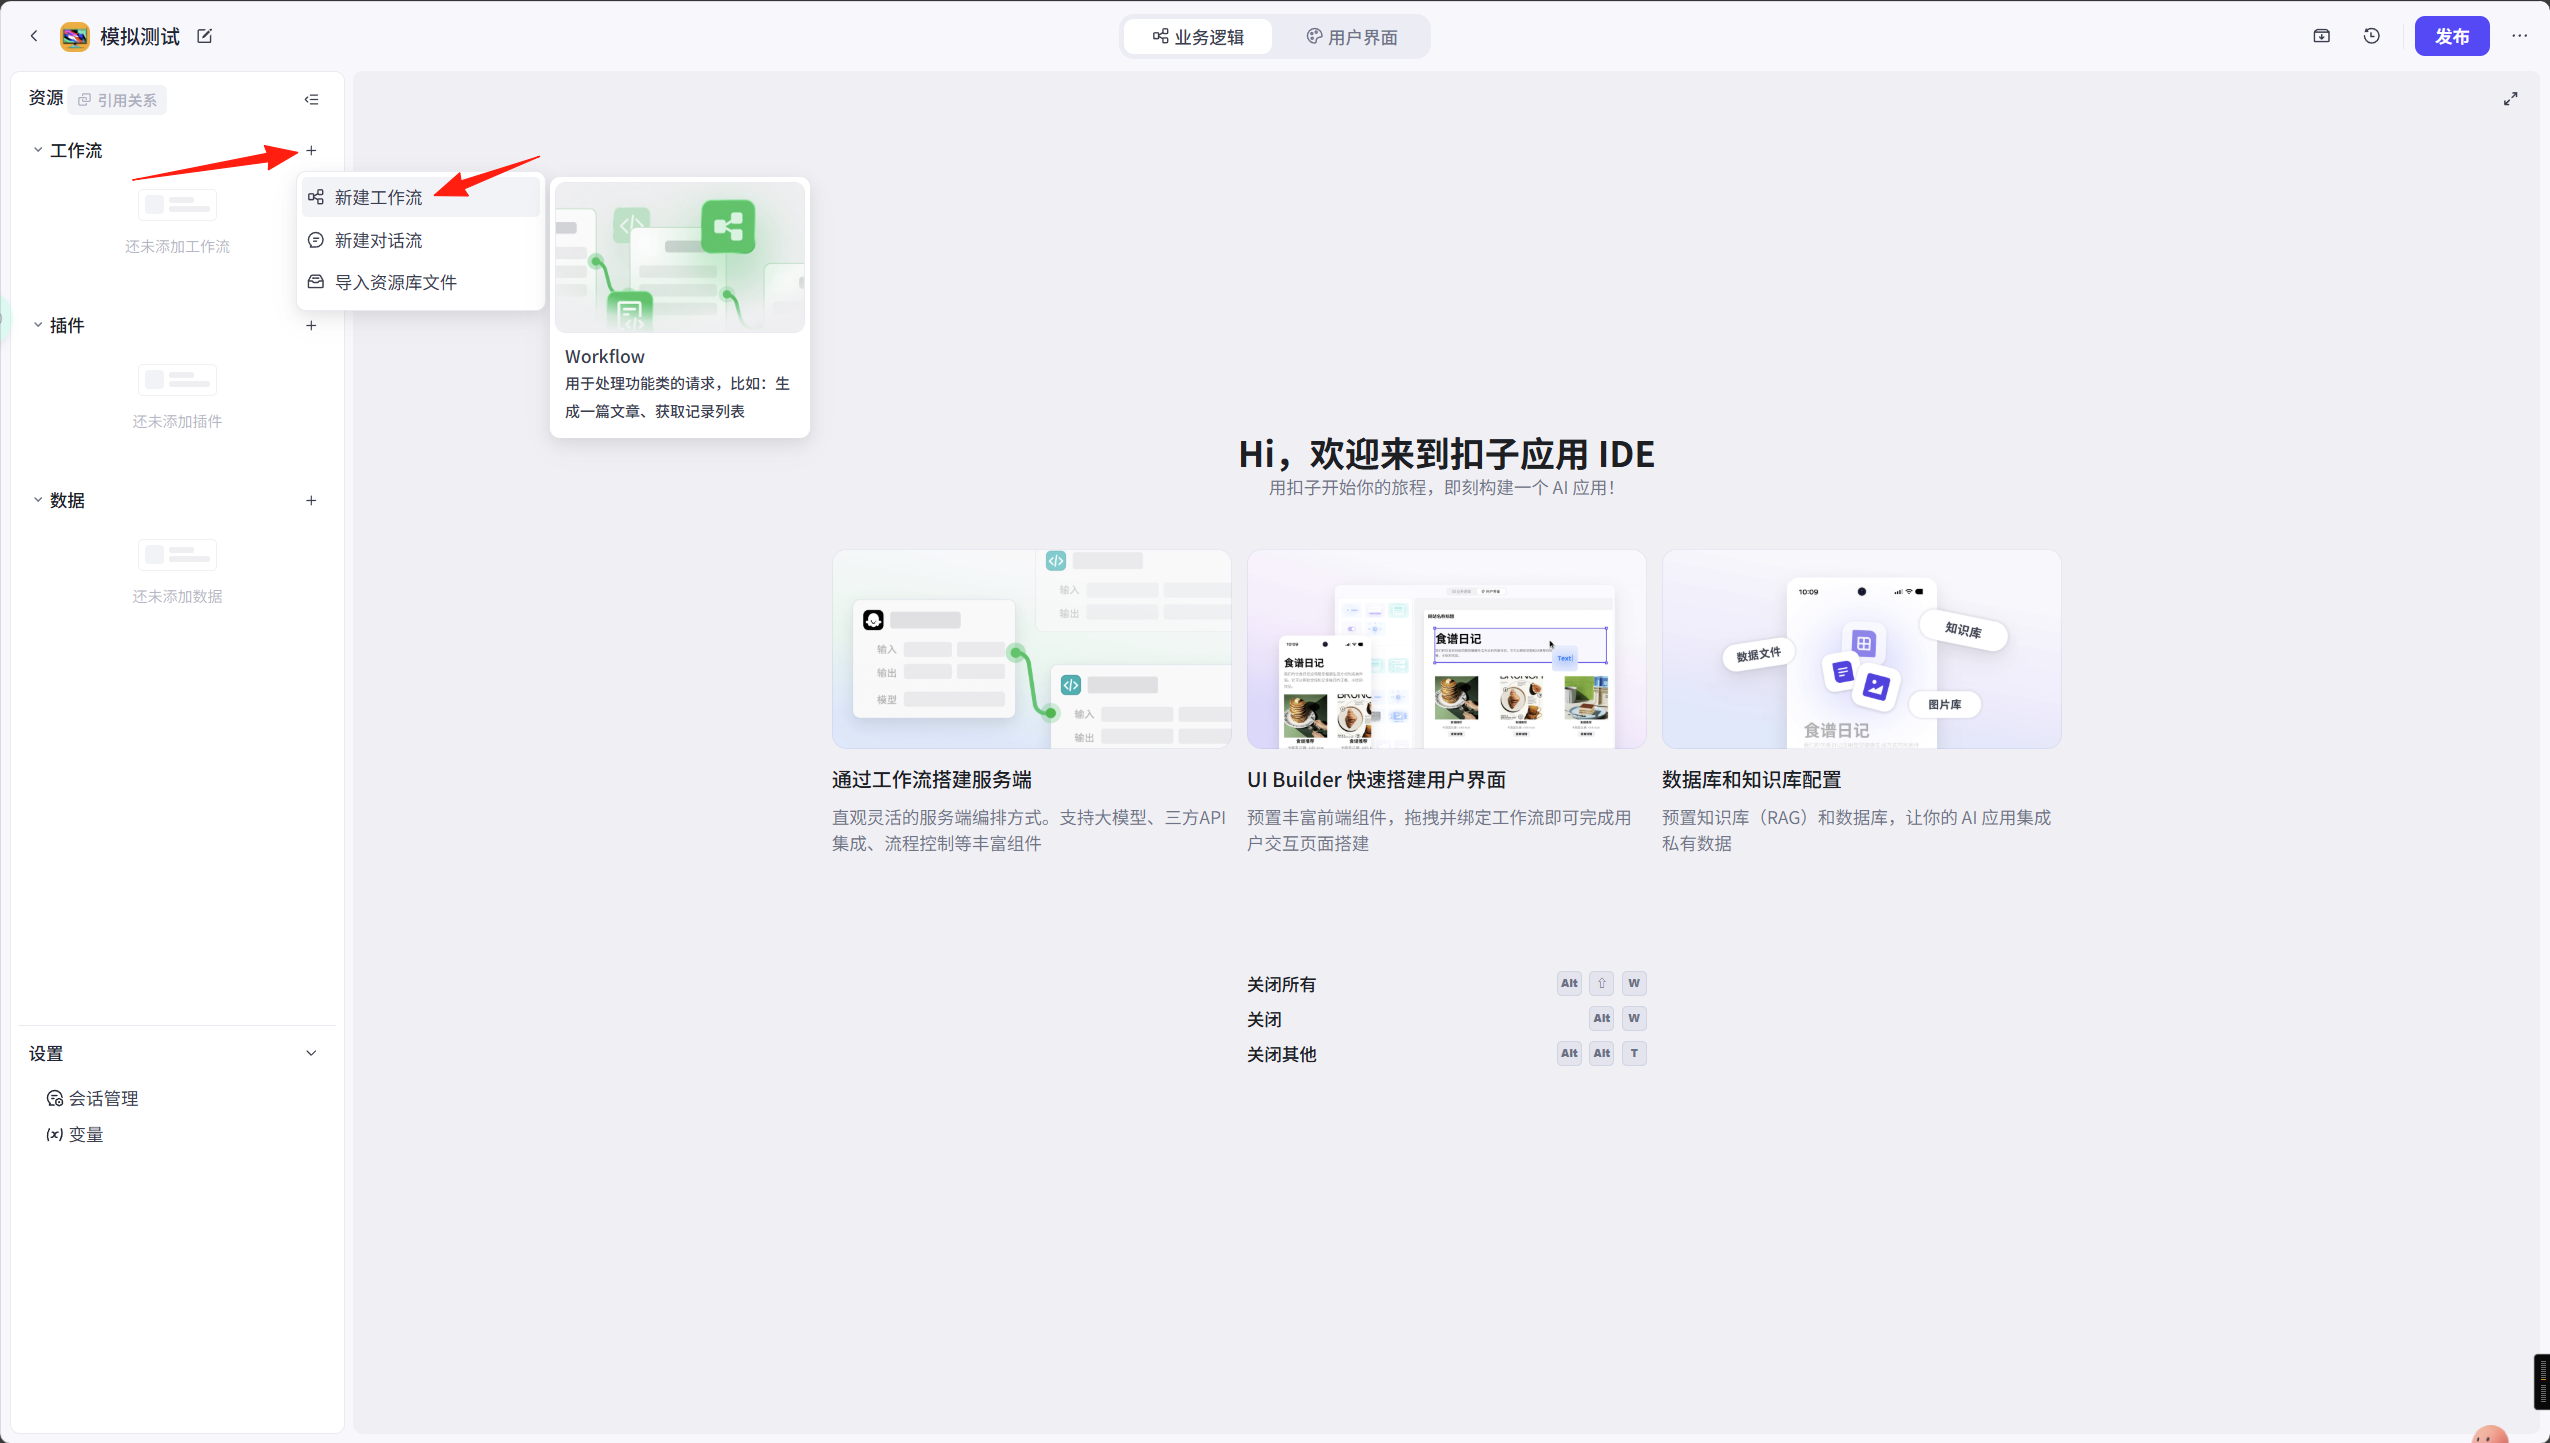This screenshot has height=1443, width=2550.
Task: Add a new item to 工作流
Action: pos(311,150)
